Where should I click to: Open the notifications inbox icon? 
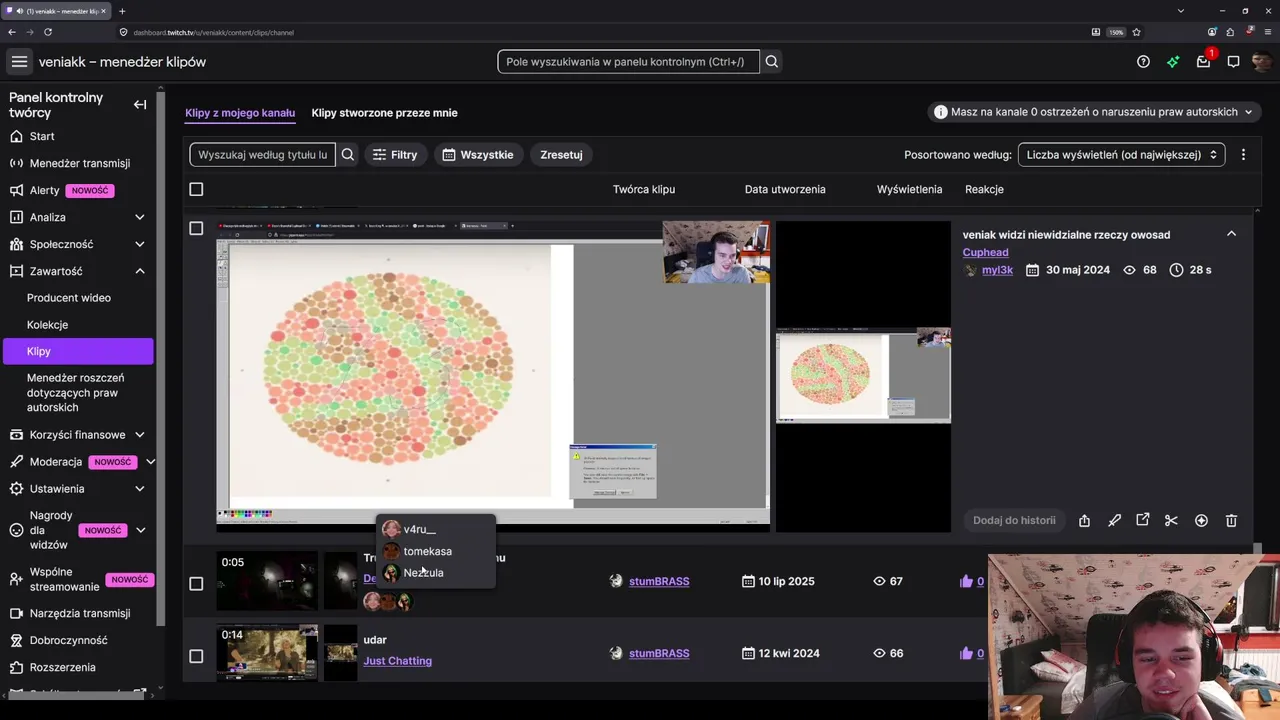1203,62
